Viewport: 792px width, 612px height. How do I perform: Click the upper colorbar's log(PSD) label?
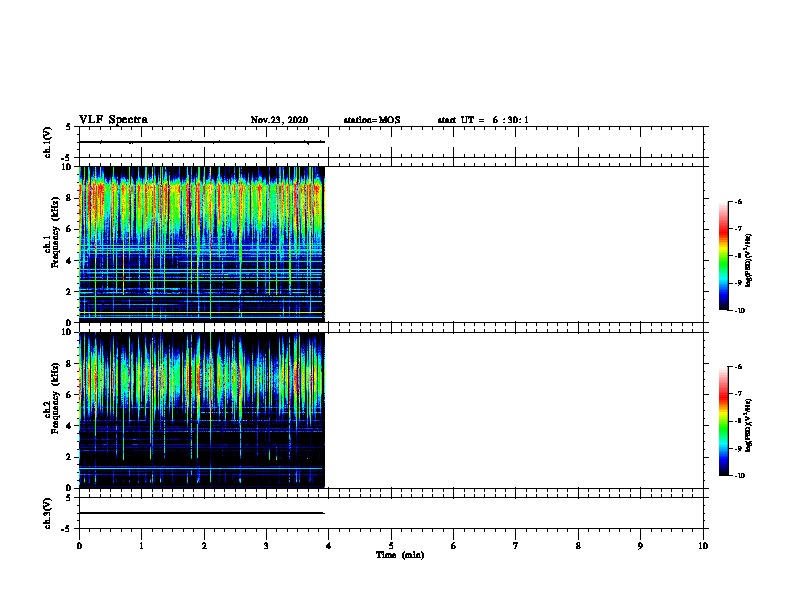coord(748,260)
